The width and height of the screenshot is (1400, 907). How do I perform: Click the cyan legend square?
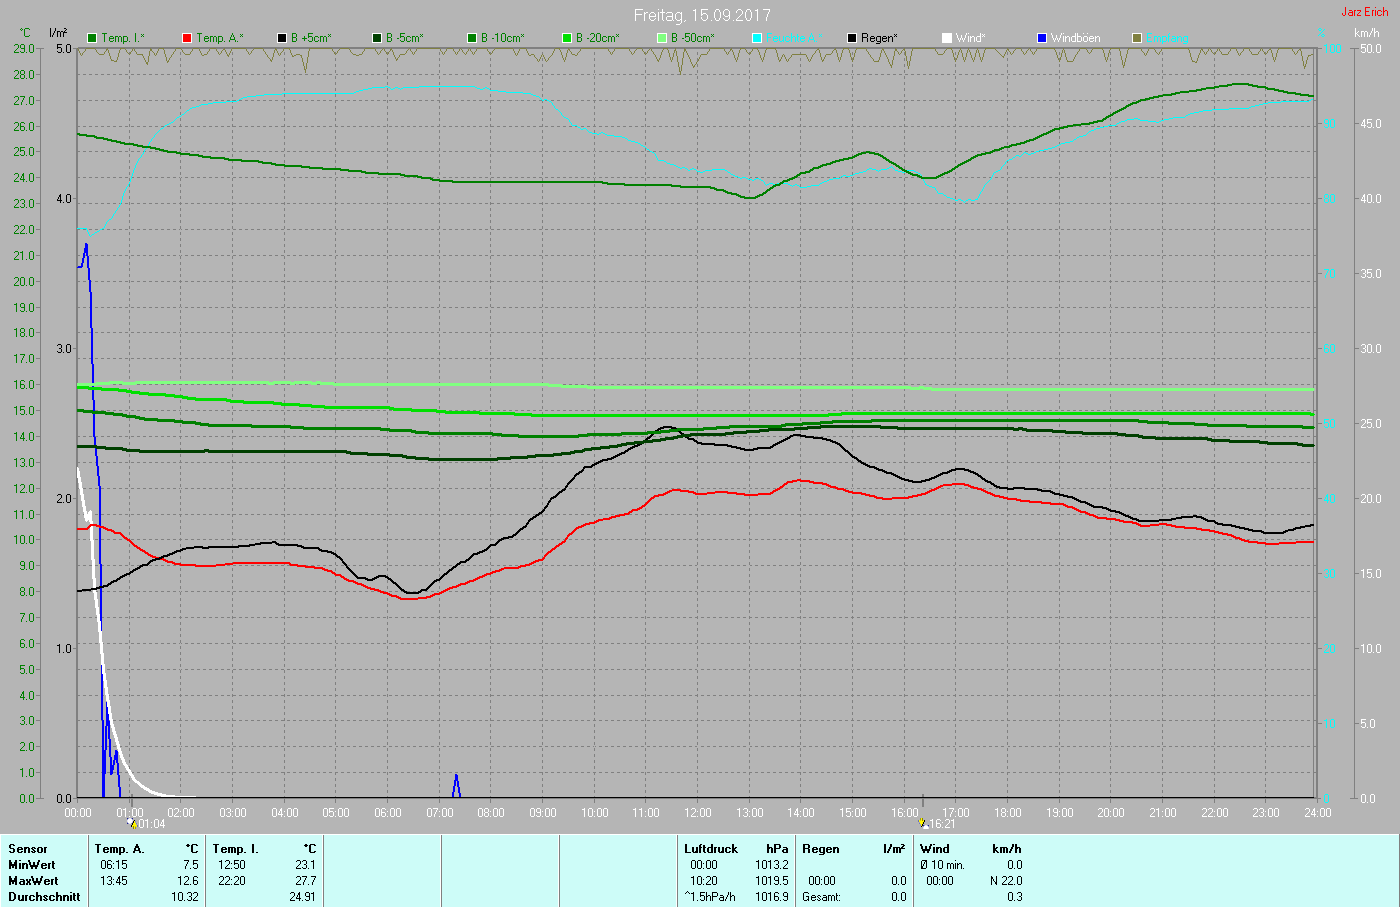pyautogui.click(x=757, y=38)
